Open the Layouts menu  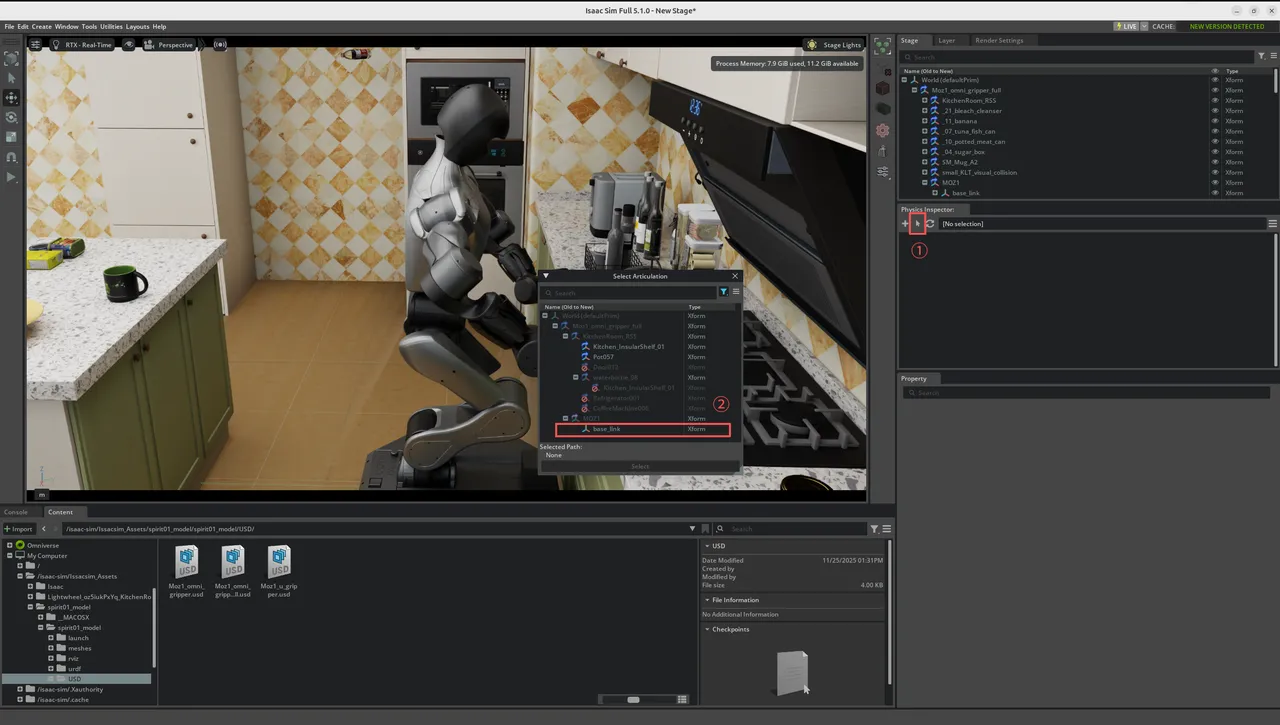137,27
